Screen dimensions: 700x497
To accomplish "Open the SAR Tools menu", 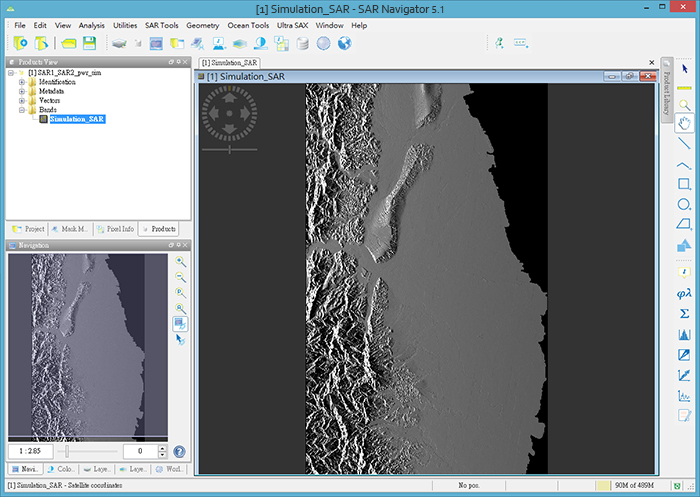I will [x=162, y=24].
